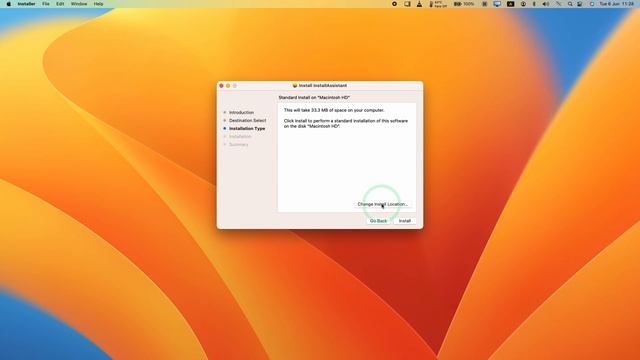Screen dimensions: 640x360
Task: Click the cone-shaped icon in the menu bar
Action: tap(419, 4)
